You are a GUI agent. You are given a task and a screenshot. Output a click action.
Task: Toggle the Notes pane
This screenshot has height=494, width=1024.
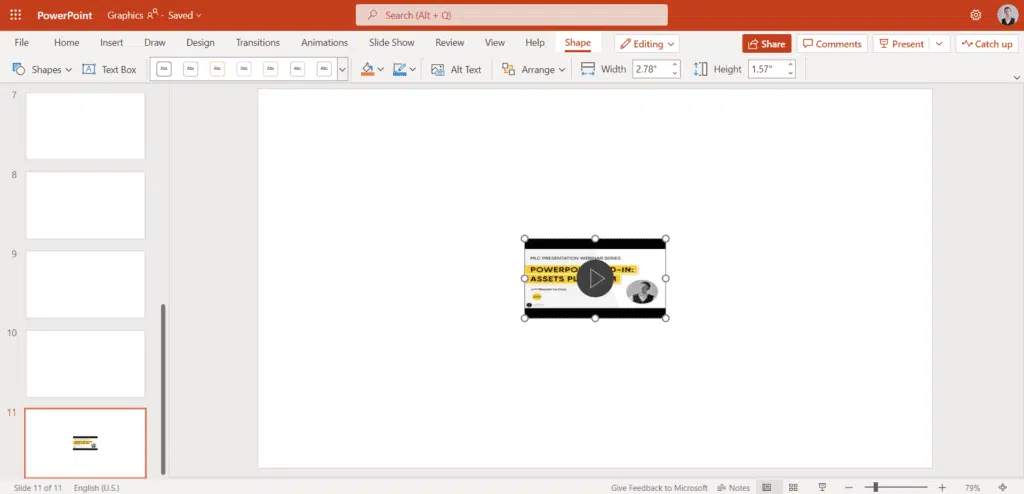(x=733, y=488)
